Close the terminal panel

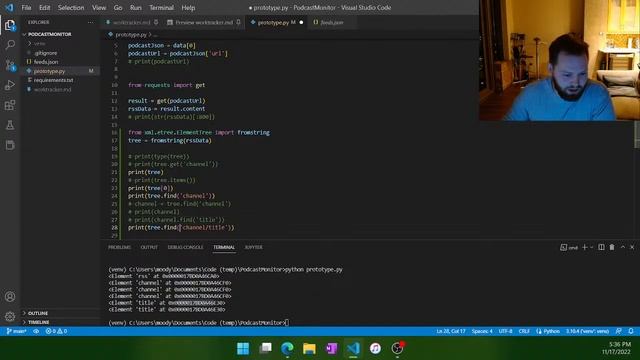632,247
